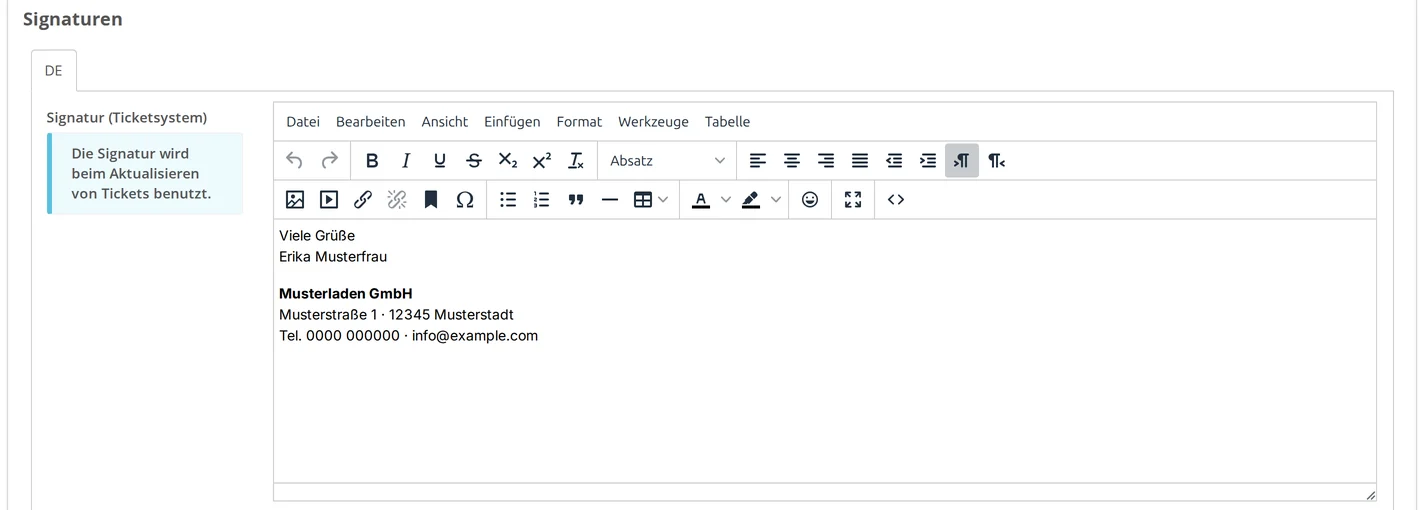Open the emoji picker
1424x510 pixels.
810,199
